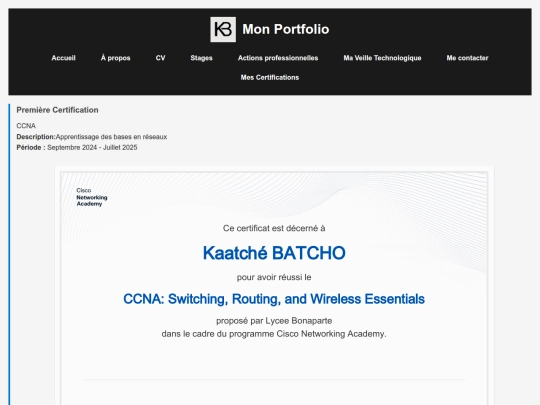This screenshot has height=405, width=540.
Task: Open Ma Veille Technologique page
Action: pyautogui.click(x=382, y=58)
